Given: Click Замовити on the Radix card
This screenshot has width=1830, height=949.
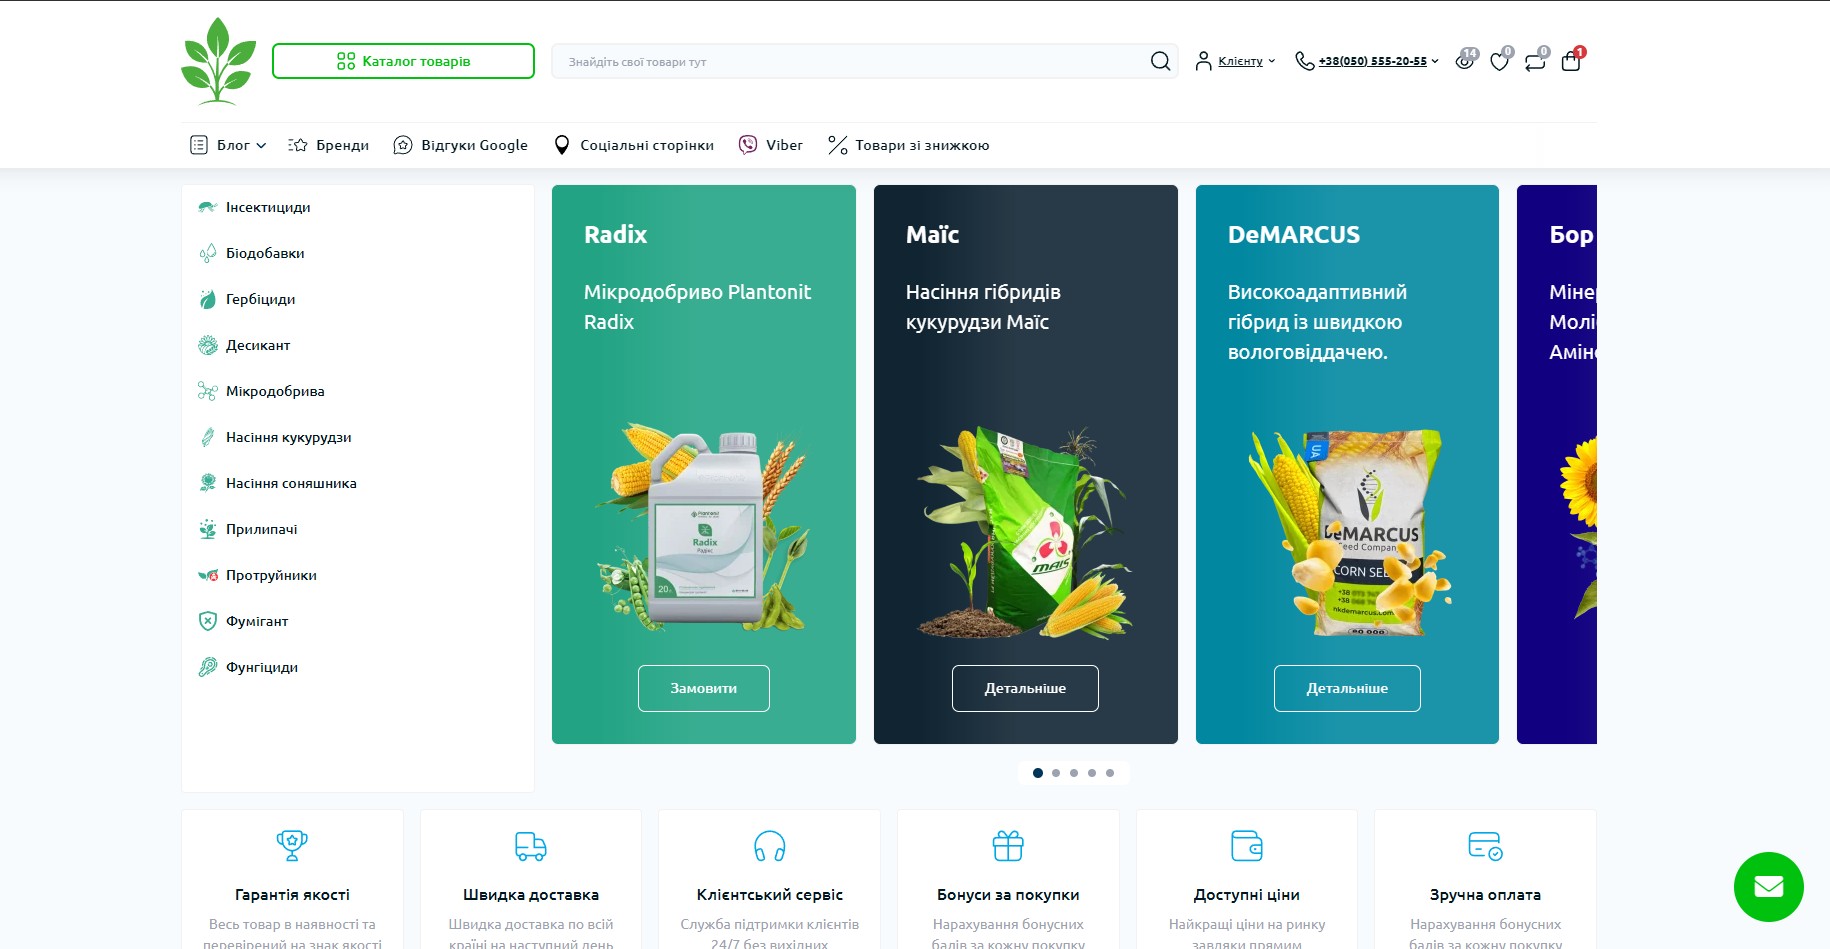Looking at the screenshot, I should (704, 688).
